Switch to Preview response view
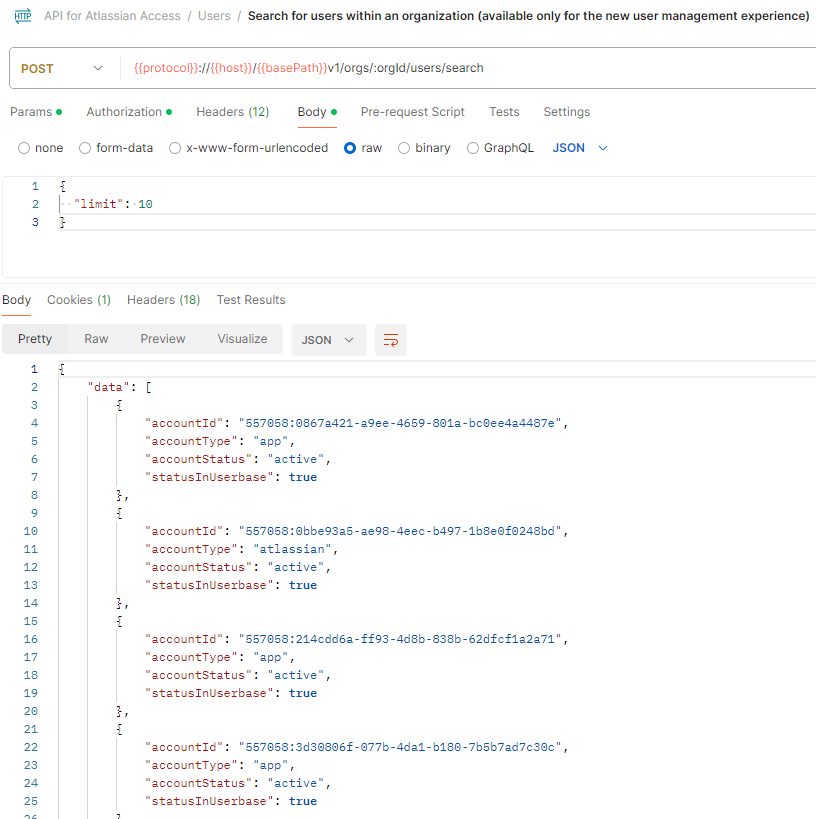Image resolution: width=816 pixels, height=819 pixels. pyautogui.click(x=163, y=339)
